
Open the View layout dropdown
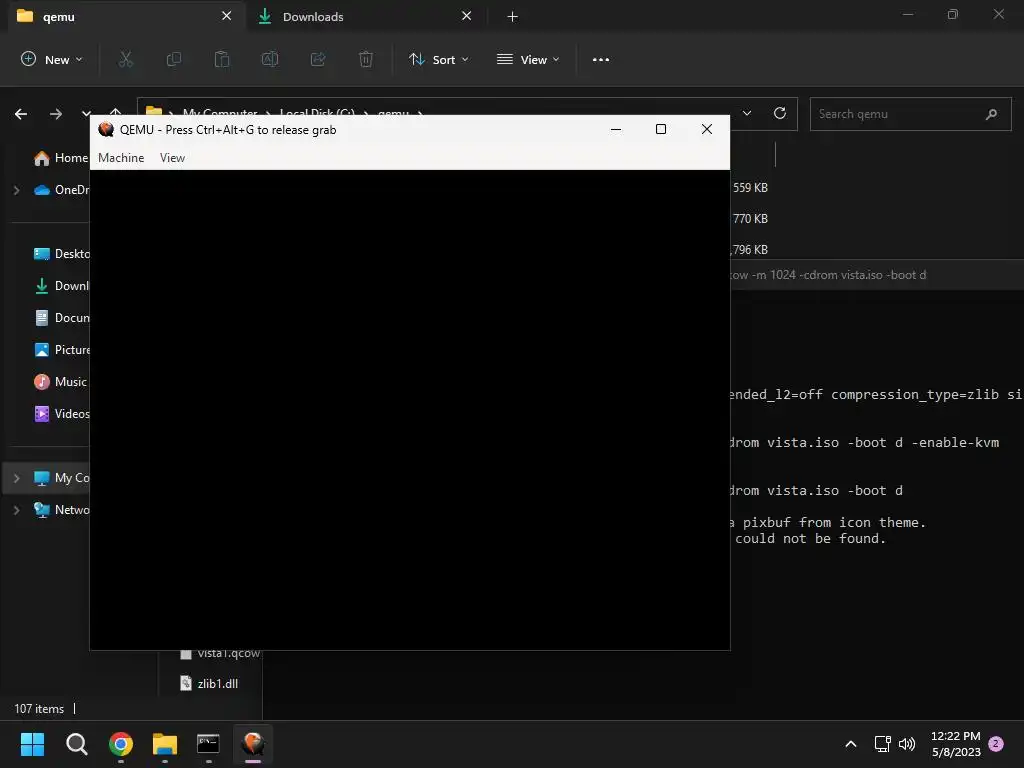[528, 59]
